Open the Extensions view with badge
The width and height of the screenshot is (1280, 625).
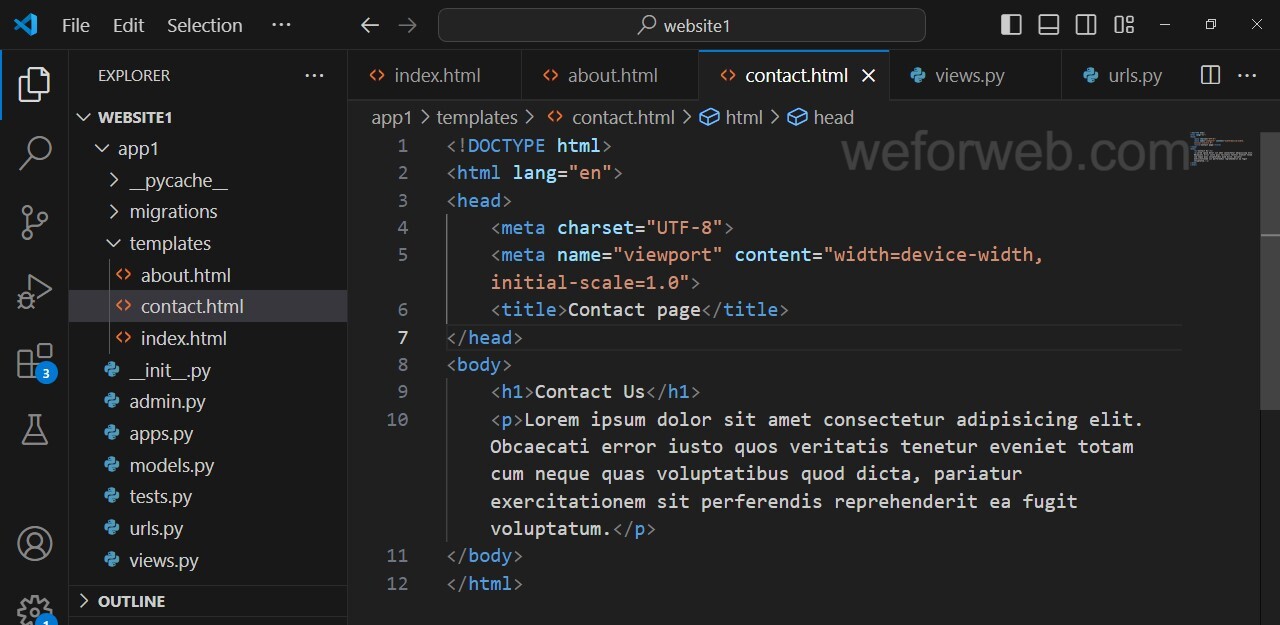[x=35, y=362]
